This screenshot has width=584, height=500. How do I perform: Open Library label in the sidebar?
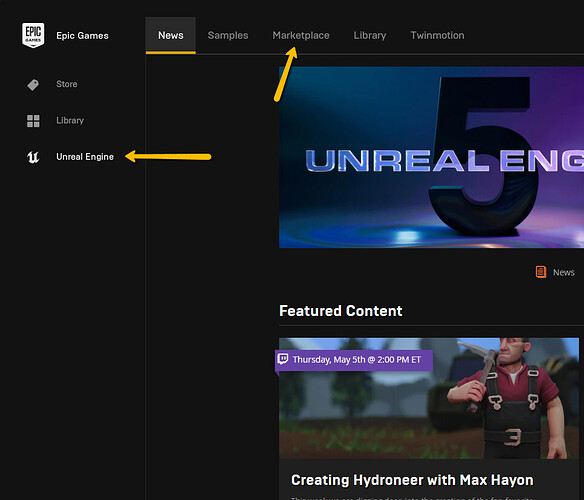[70, 120]
